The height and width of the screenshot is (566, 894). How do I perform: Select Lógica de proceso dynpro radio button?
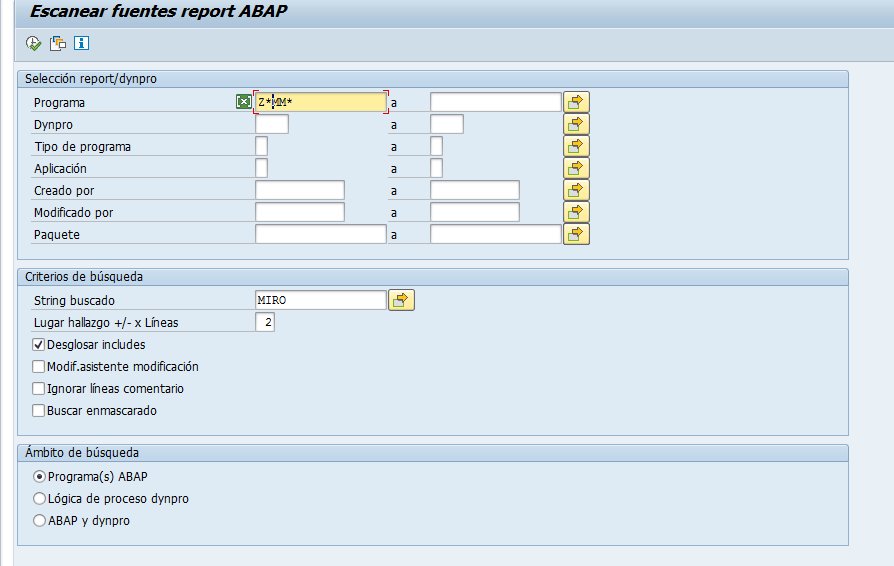click(x=40, y=499)
